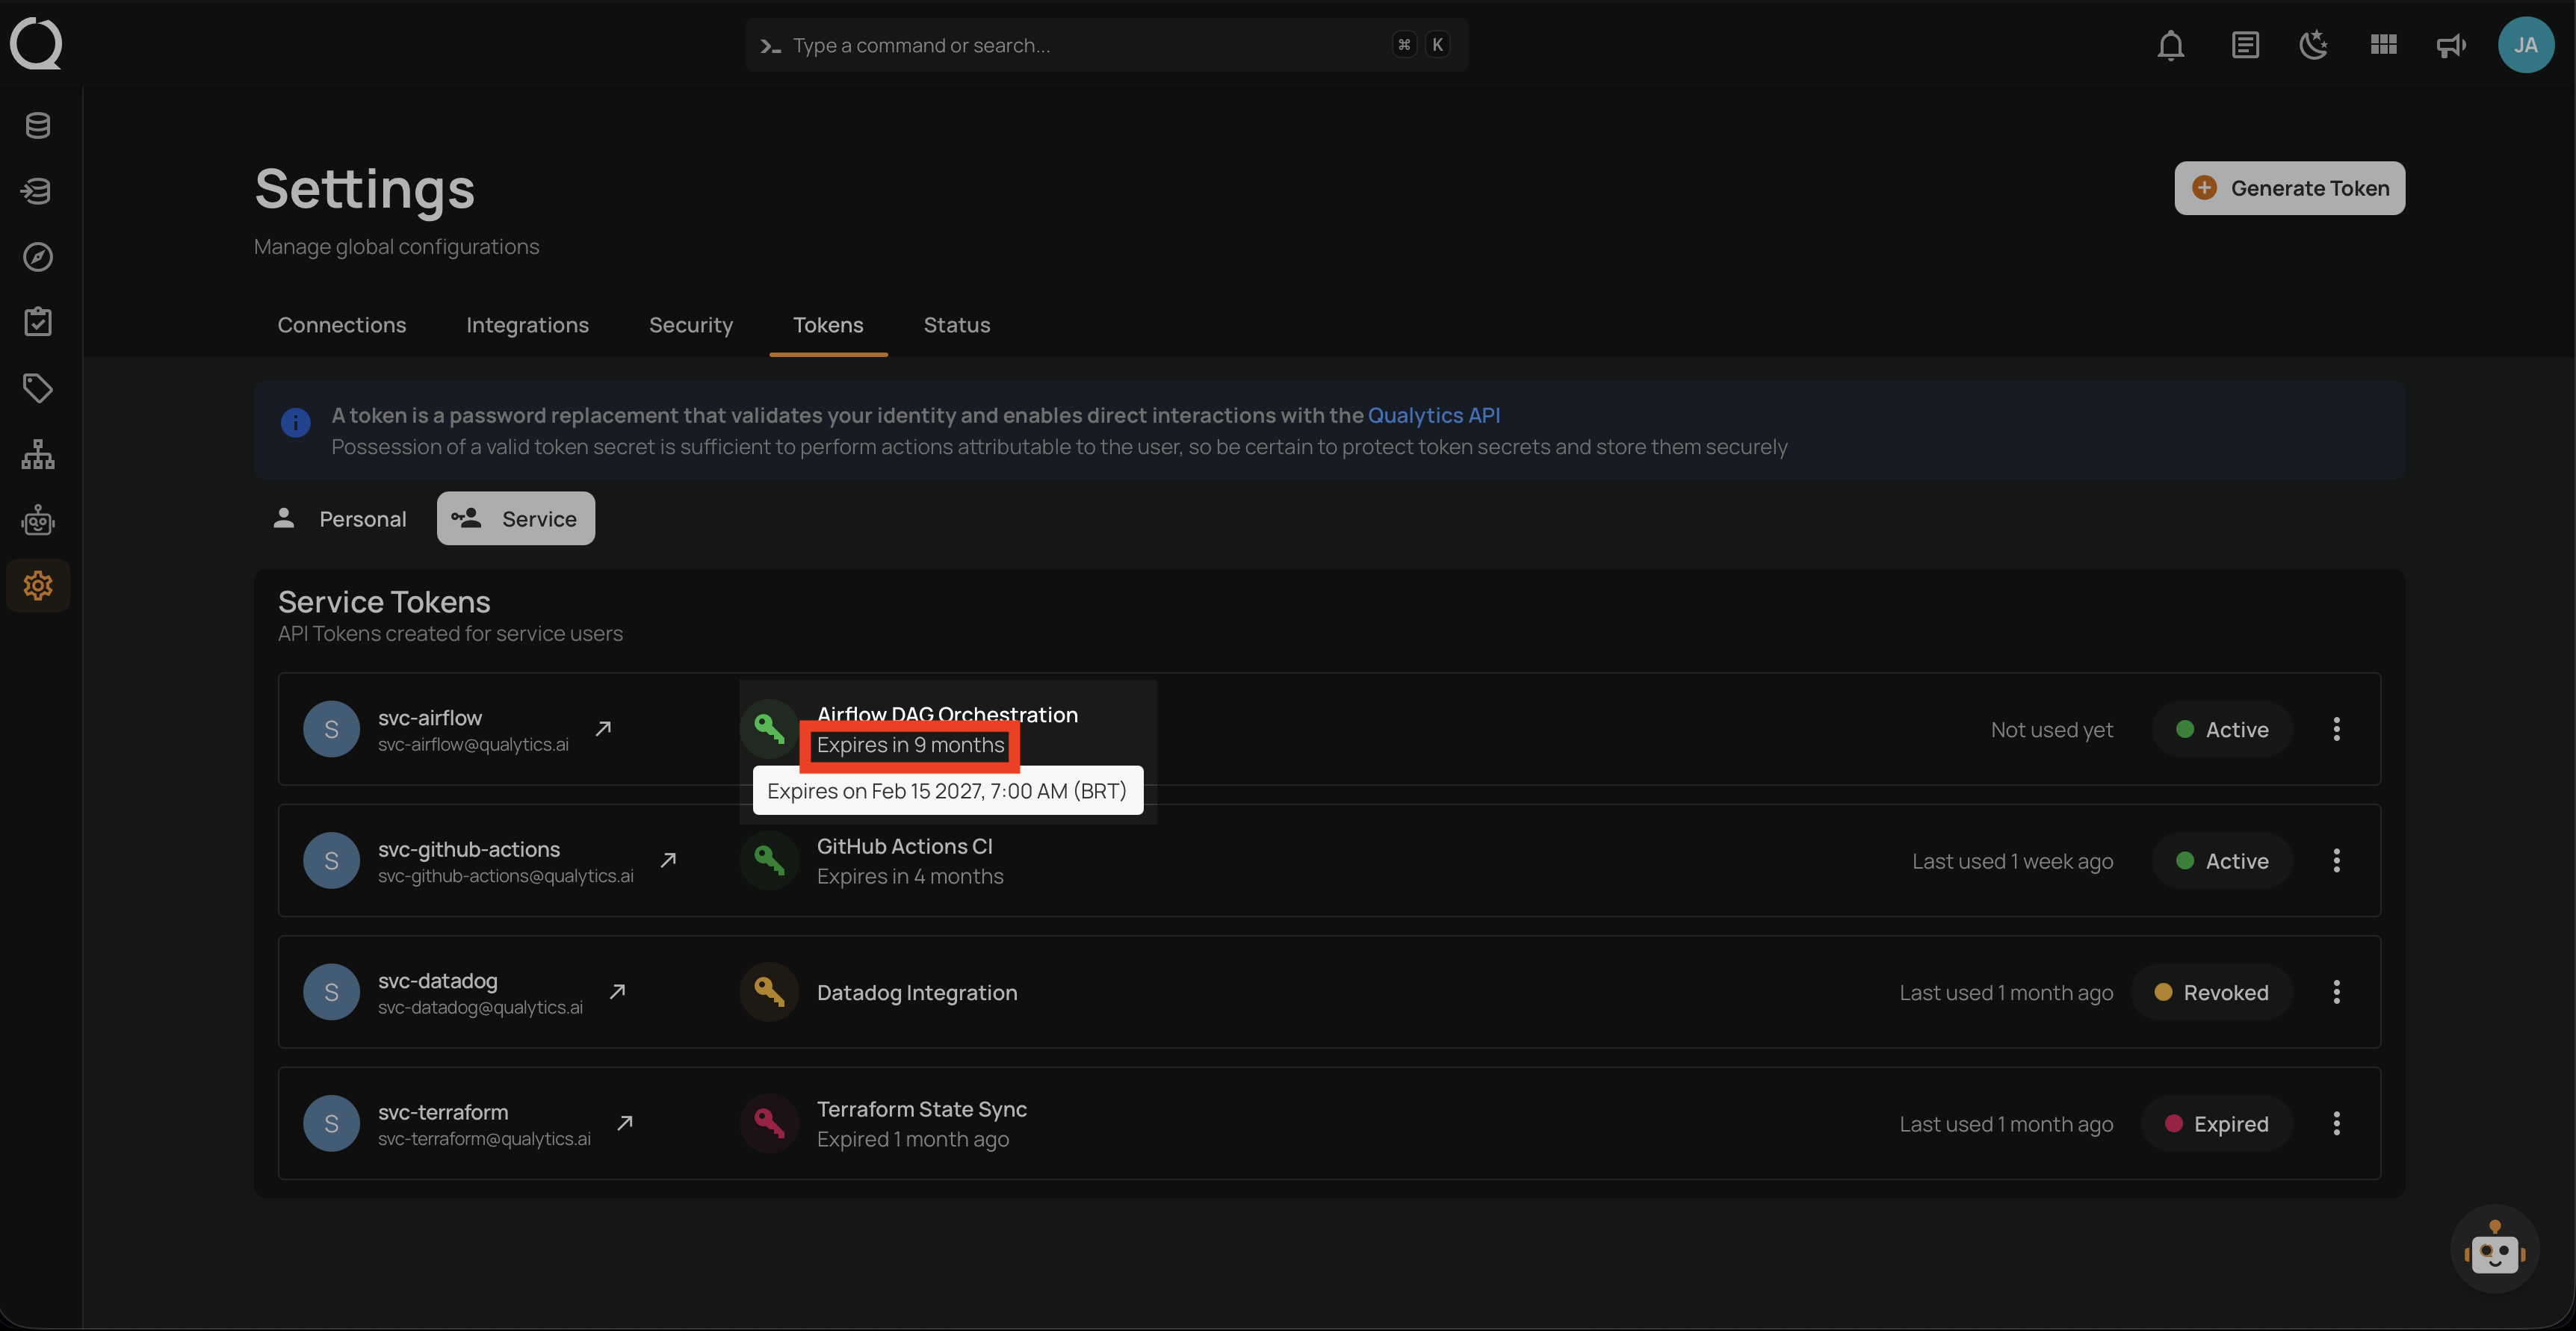Switch to the Status tab
This screenshot has width=2576, height=1331.
[957, 325]
